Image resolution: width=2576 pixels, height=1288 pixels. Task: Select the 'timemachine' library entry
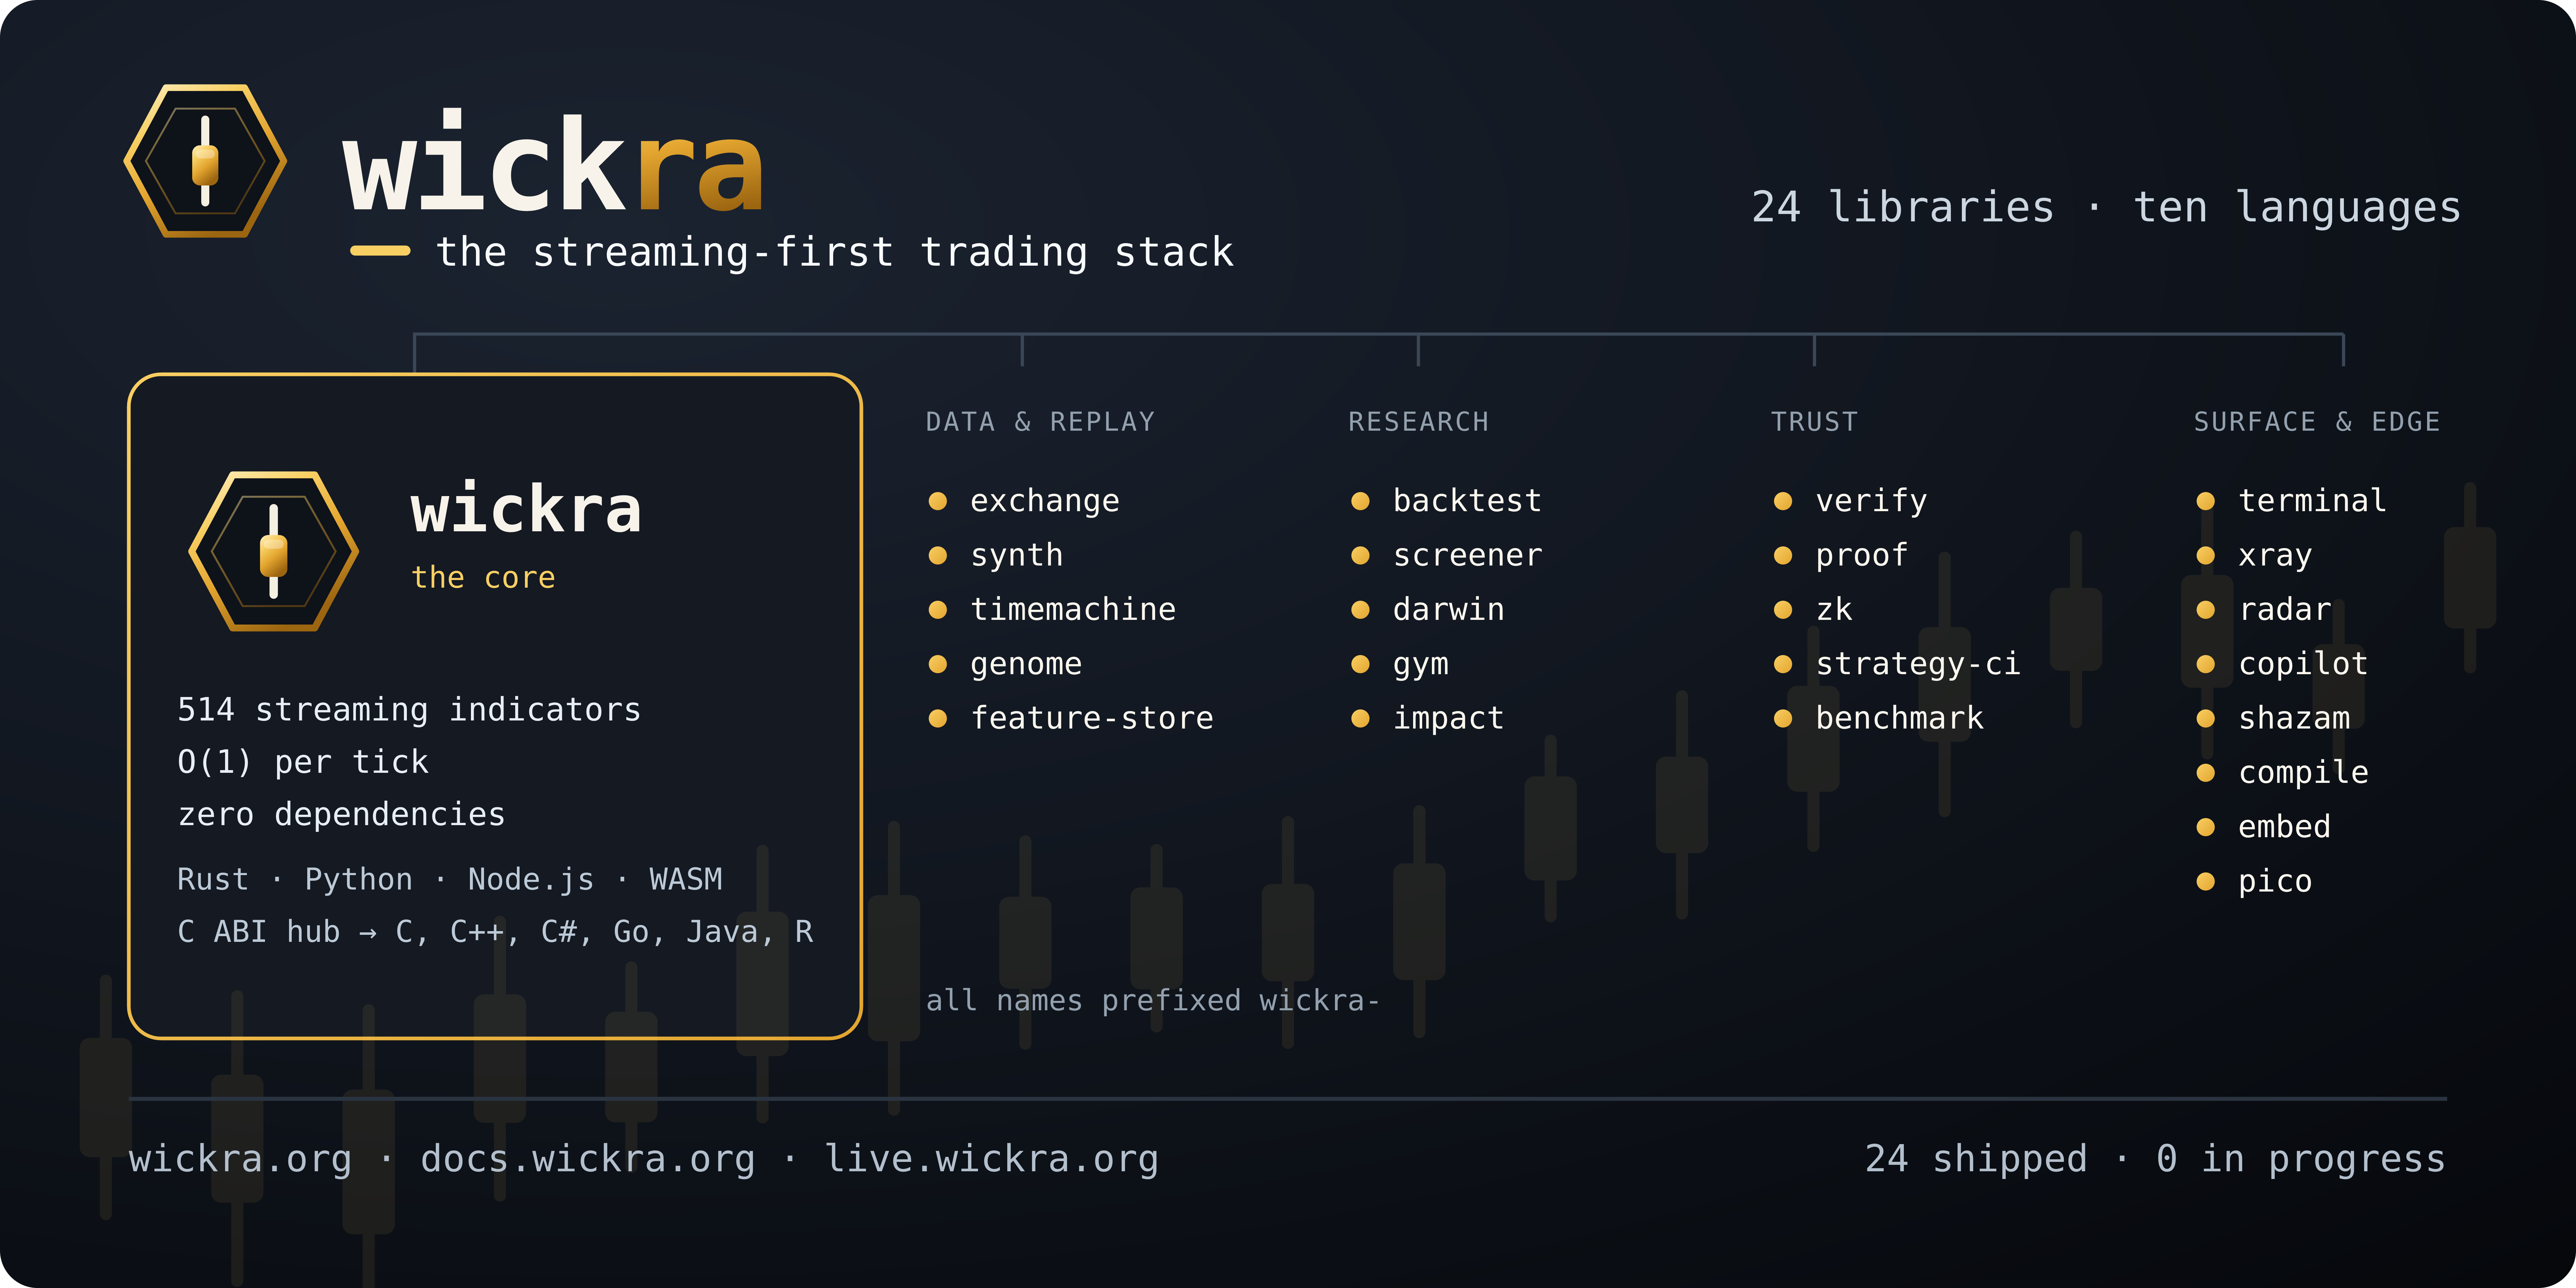point(1052,609)
